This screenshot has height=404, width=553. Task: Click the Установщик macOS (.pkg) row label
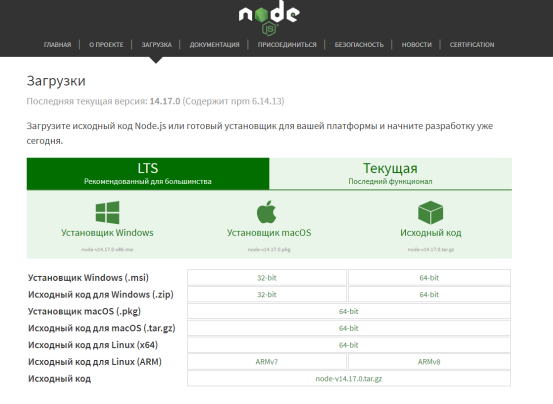click(x=84, y=311)
